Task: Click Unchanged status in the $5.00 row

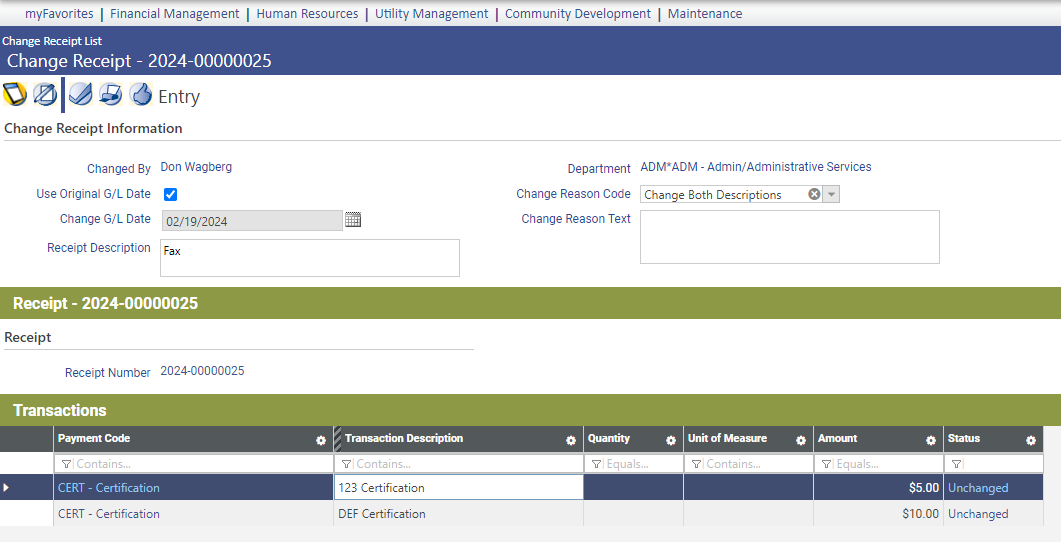Action: [978, 488]
